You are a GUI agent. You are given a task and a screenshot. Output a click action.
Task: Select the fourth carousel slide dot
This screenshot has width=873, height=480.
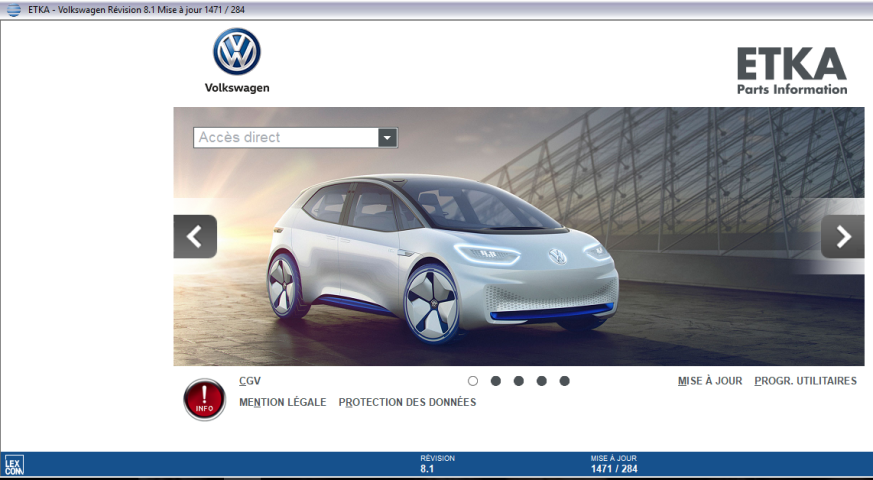(541, 381)
